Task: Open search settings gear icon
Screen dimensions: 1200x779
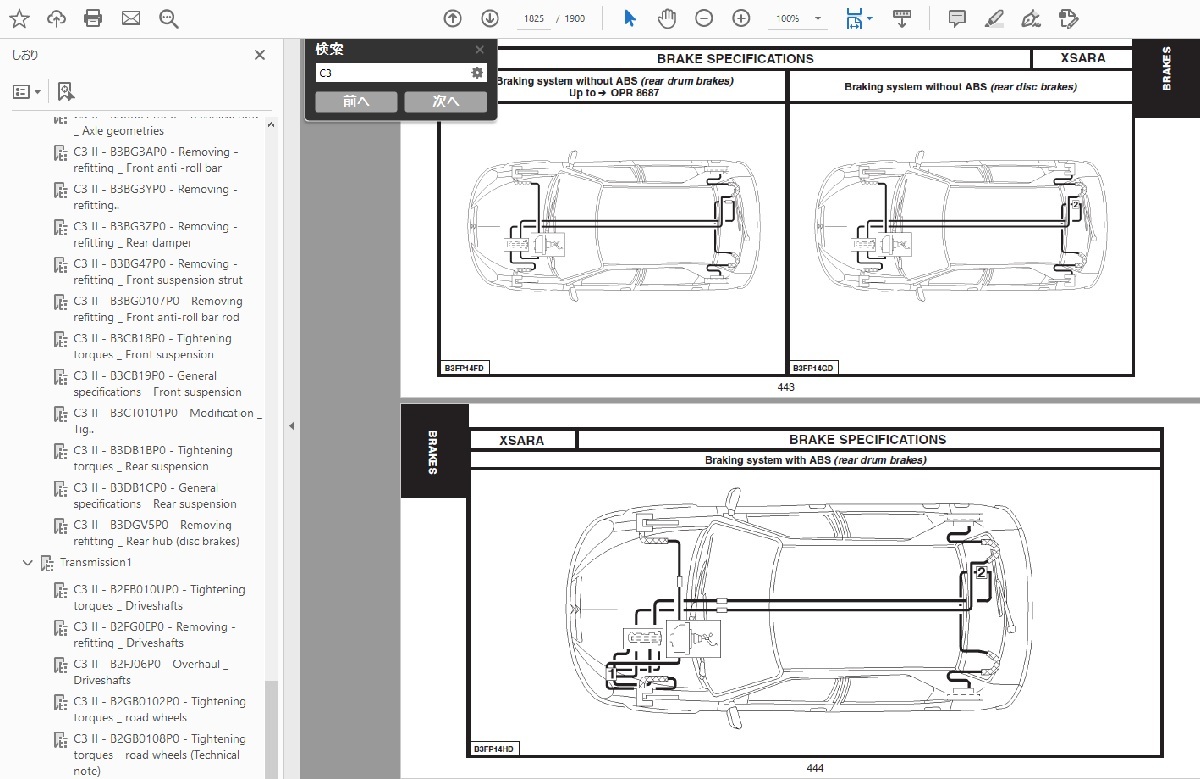Action: (x=477, y=73)
